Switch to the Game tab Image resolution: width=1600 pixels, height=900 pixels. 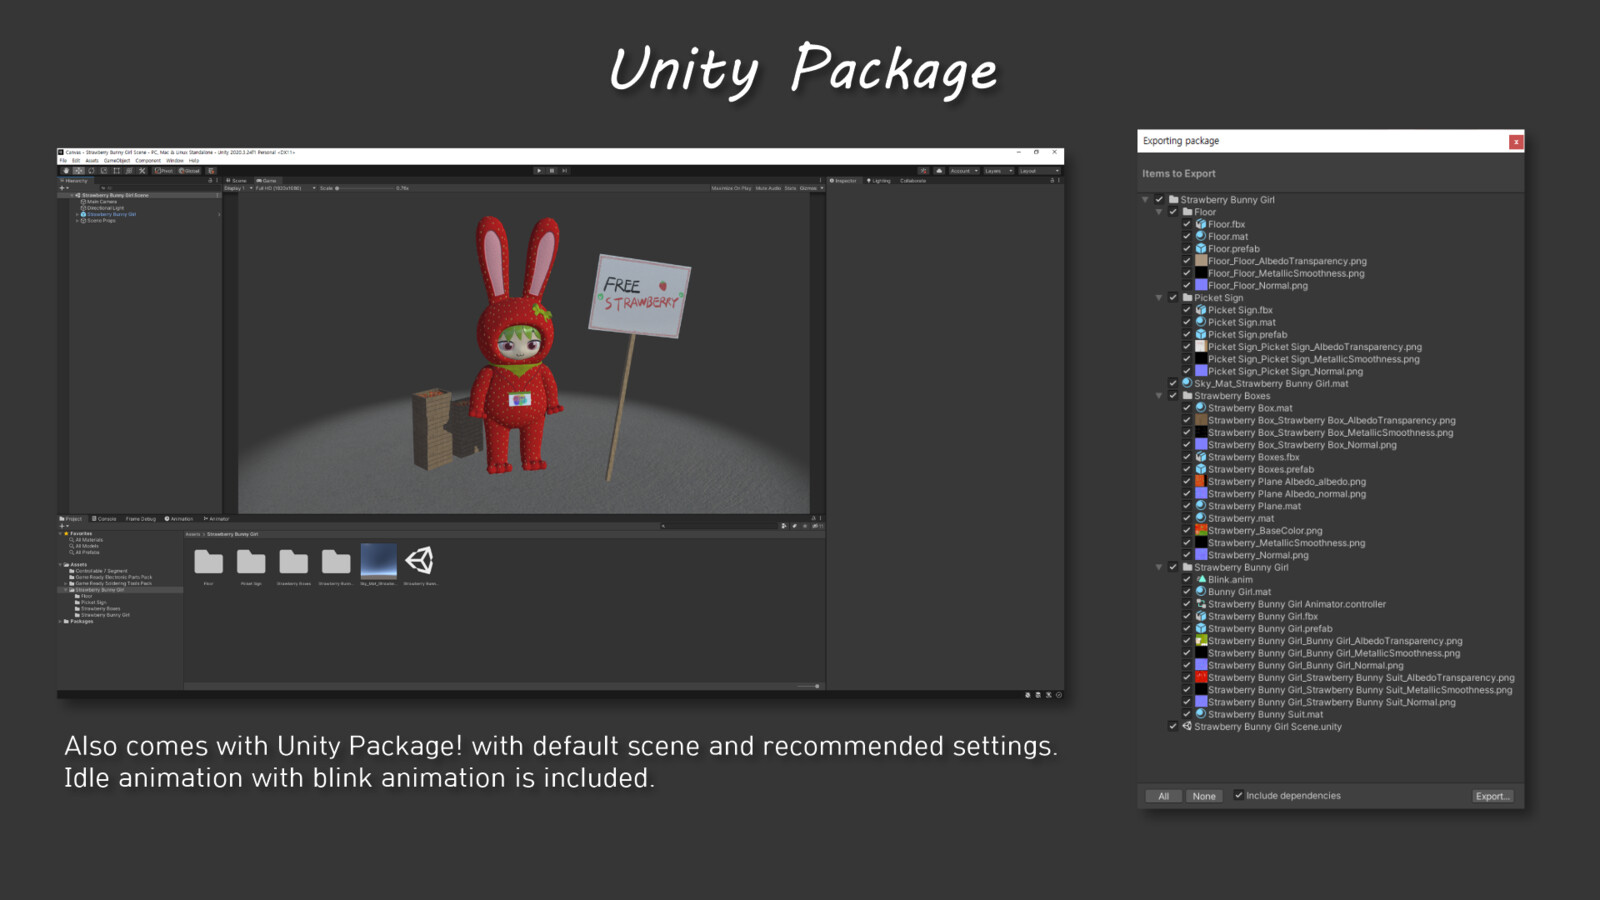[x=266, y=181]
